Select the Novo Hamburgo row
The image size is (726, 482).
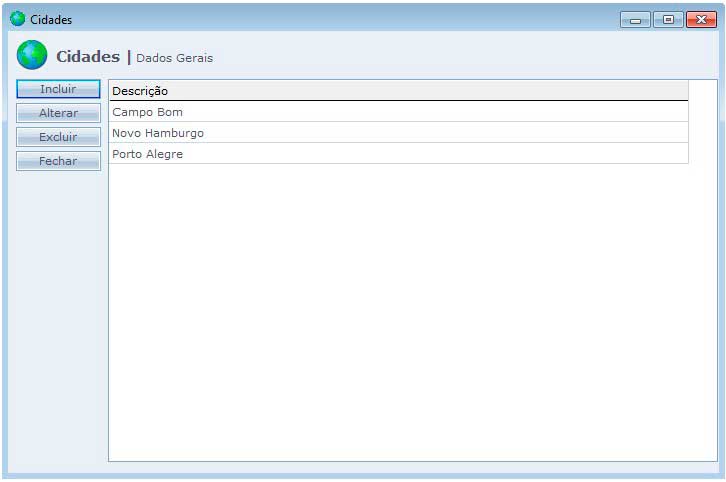point(158,133)
